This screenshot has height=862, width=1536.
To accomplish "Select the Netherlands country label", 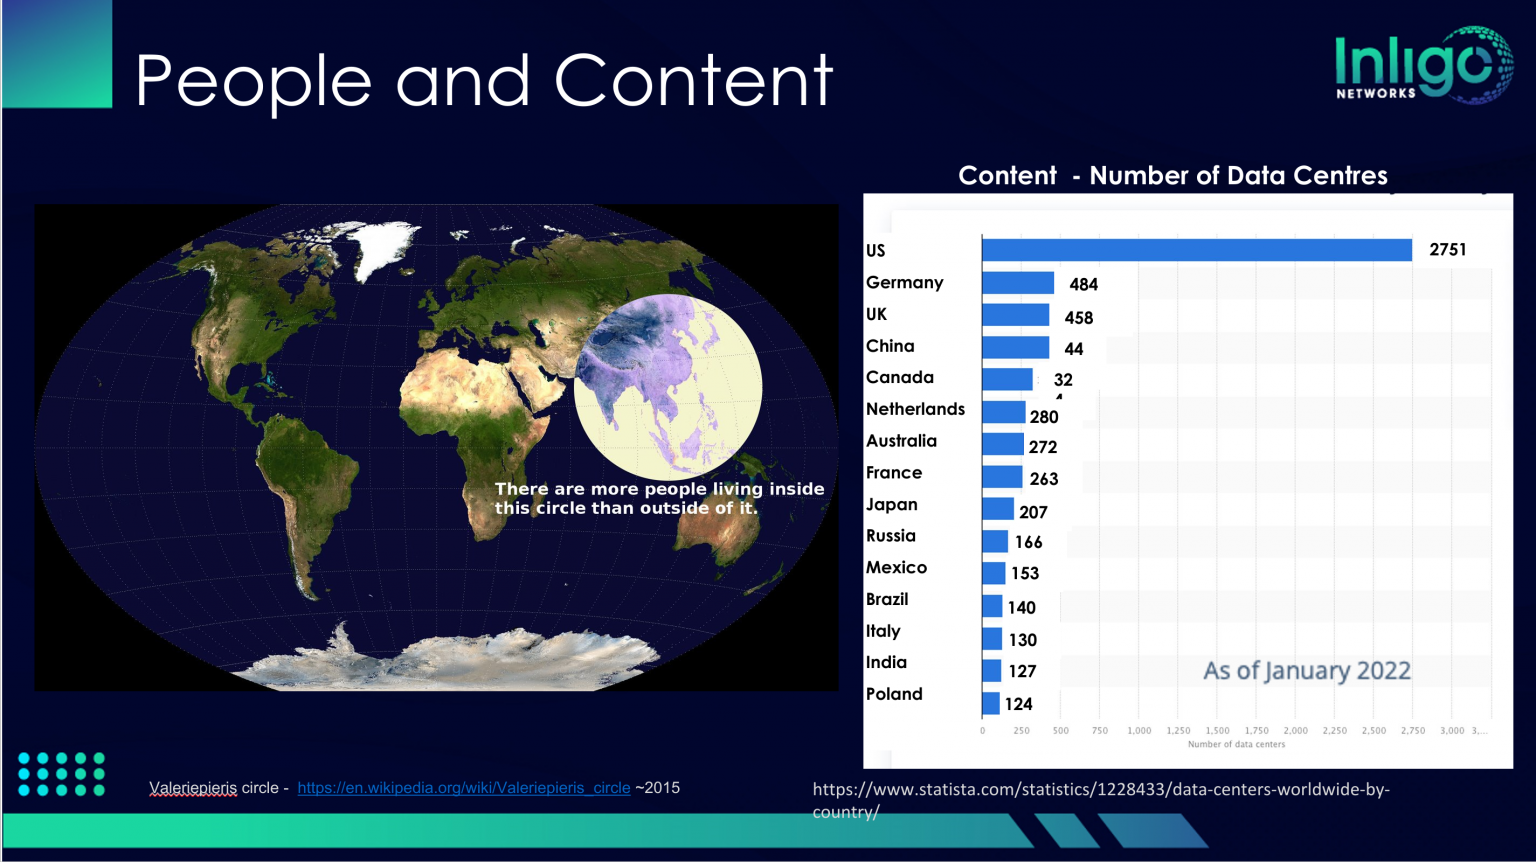I will (x=915, y=409).
